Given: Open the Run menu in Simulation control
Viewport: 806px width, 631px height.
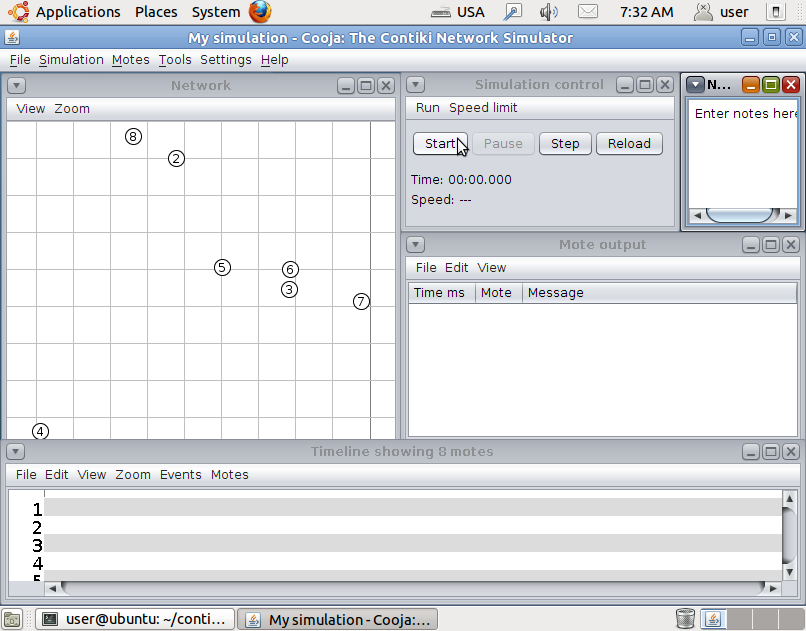Looking at the screenshot, I should coord(428,108).
